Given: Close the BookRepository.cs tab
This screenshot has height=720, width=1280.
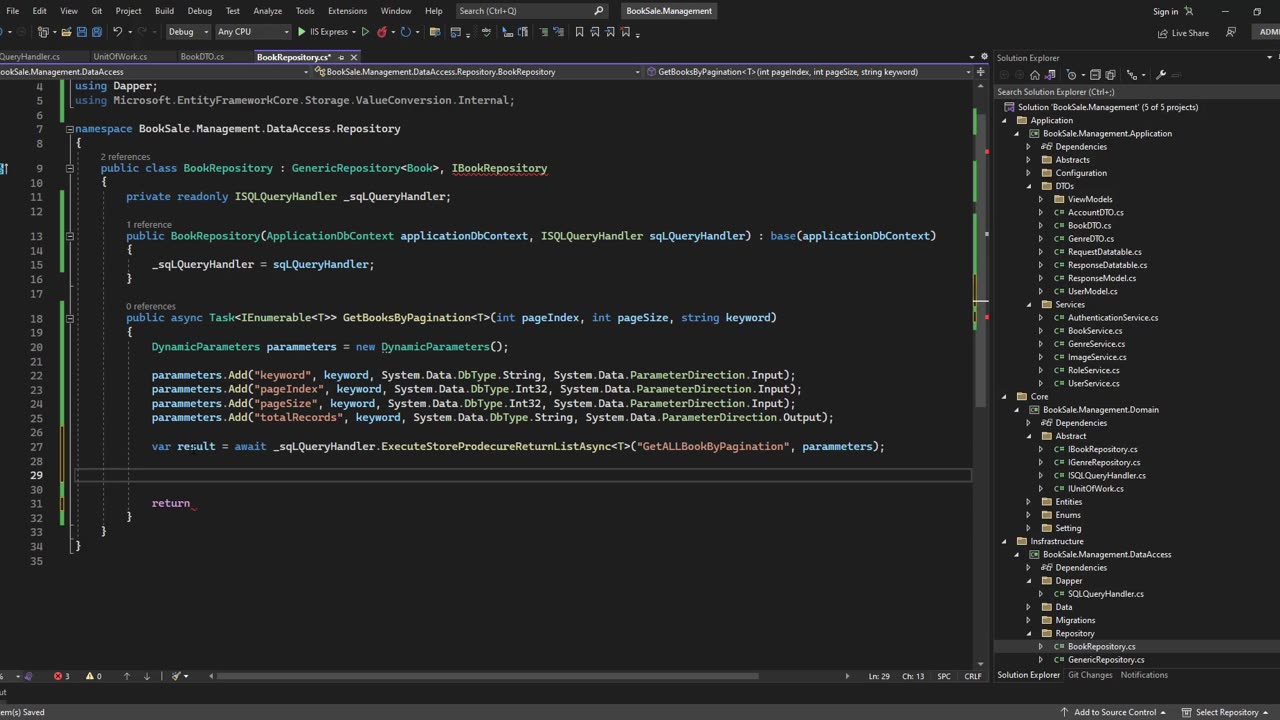Looking at the screenshot, I should tap(353, 57).
